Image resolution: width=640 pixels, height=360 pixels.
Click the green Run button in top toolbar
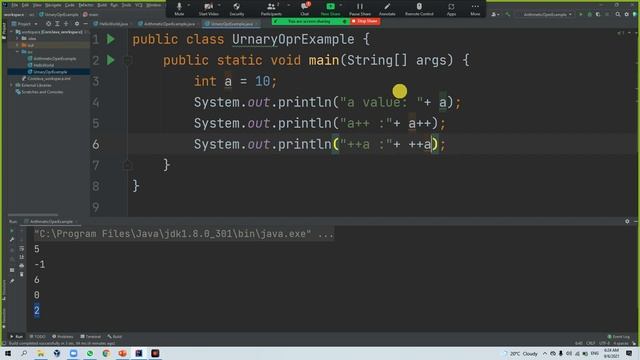pyautogui.click(x=581, y=14)
